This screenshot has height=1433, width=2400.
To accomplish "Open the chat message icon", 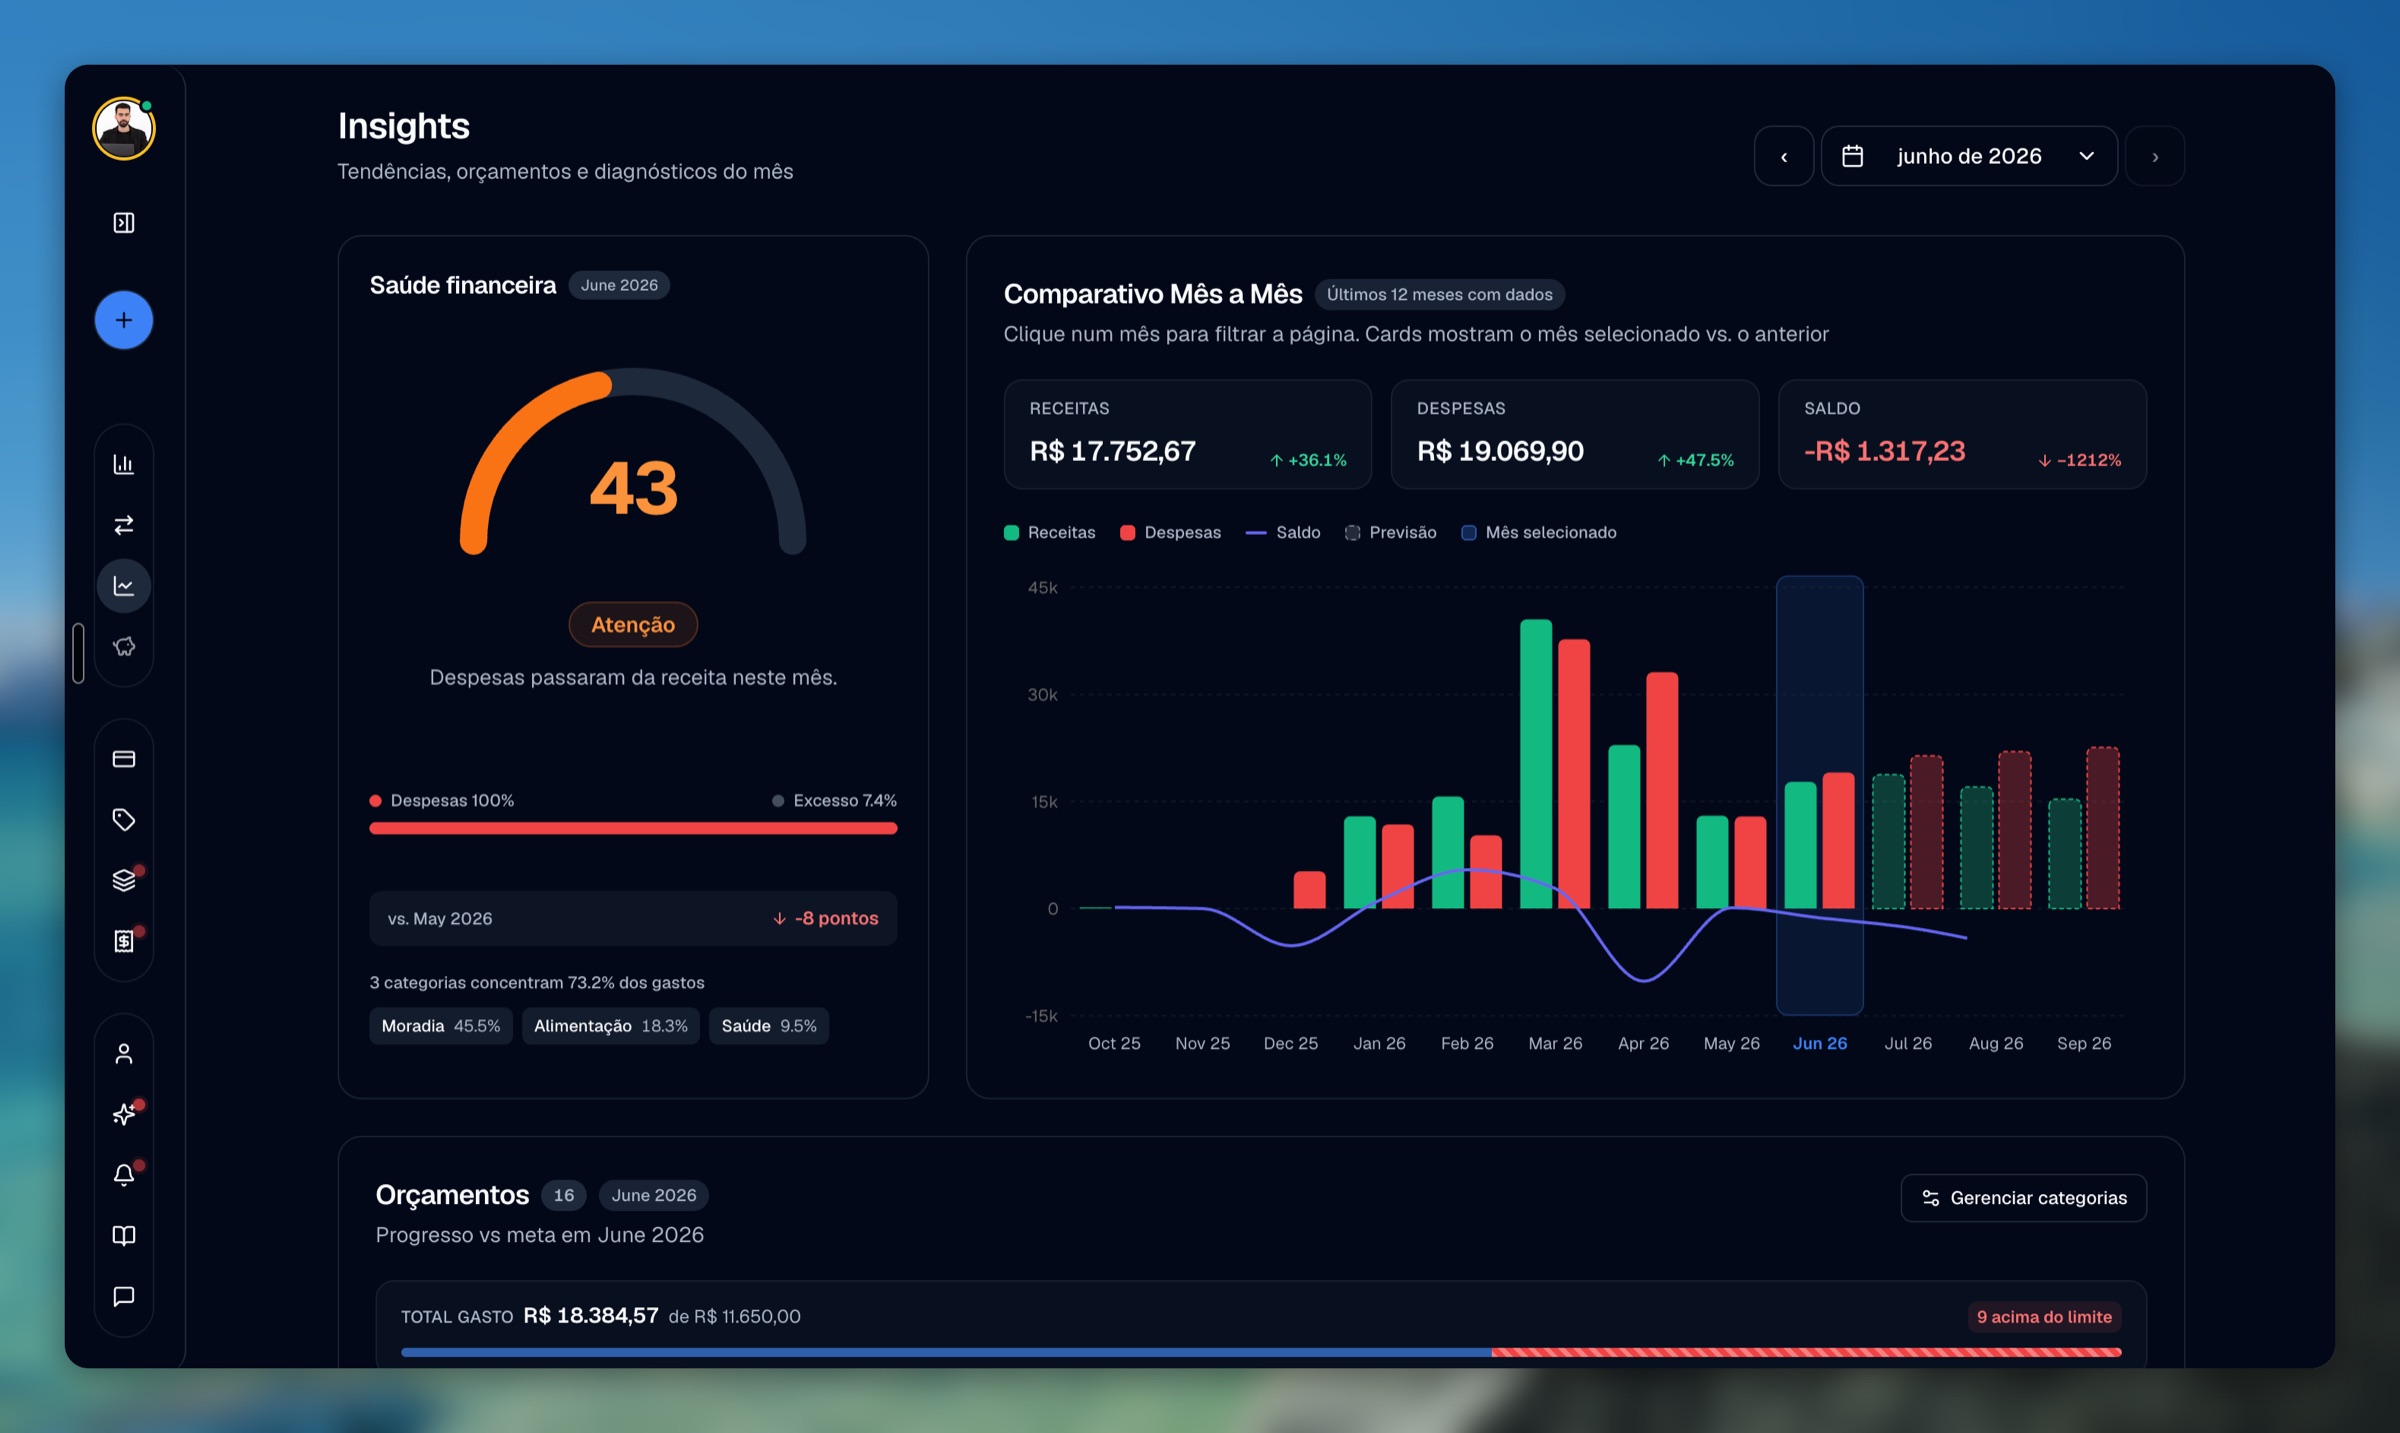I will click(x=124, y=1297).
